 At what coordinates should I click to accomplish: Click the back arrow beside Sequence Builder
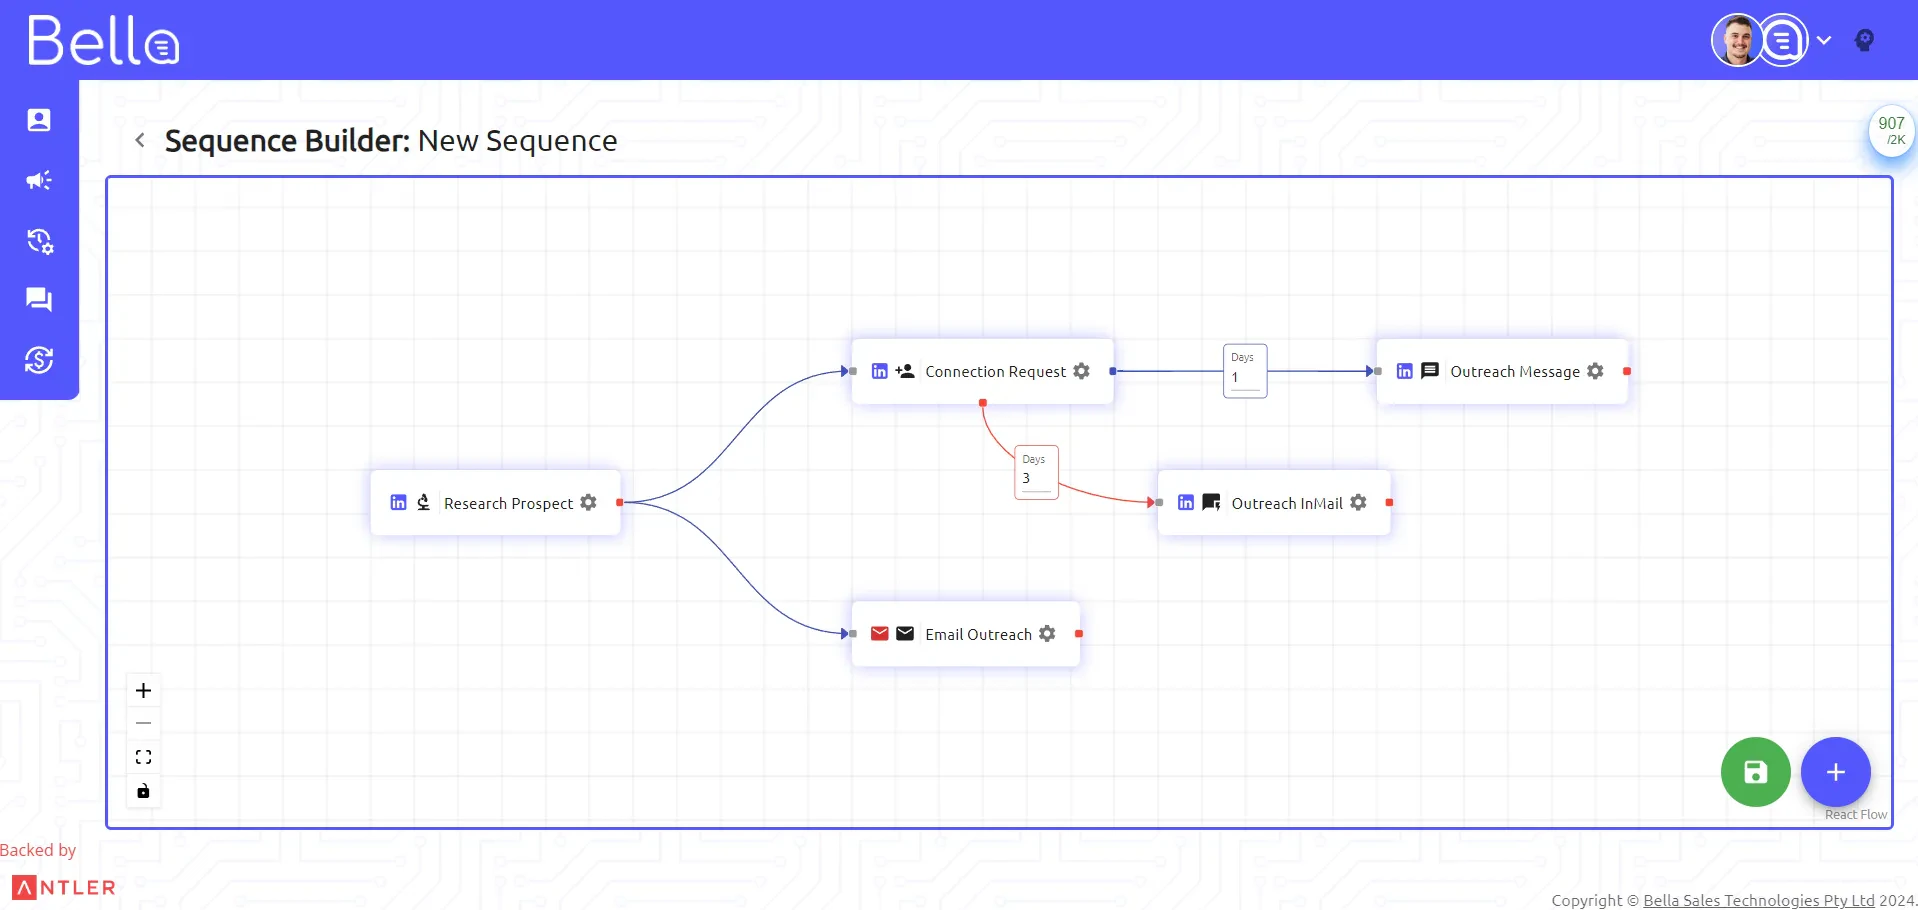(x=139, y=140)
